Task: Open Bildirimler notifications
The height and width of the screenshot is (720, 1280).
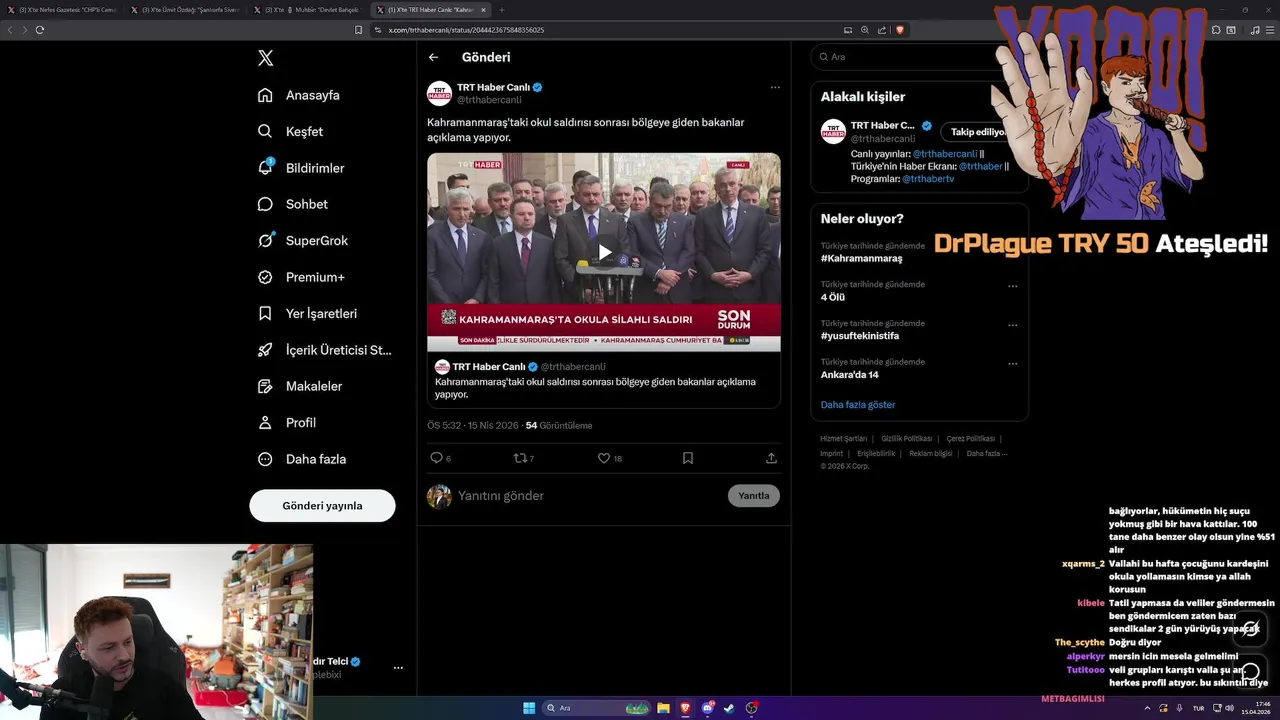Action: coord(301,168)
